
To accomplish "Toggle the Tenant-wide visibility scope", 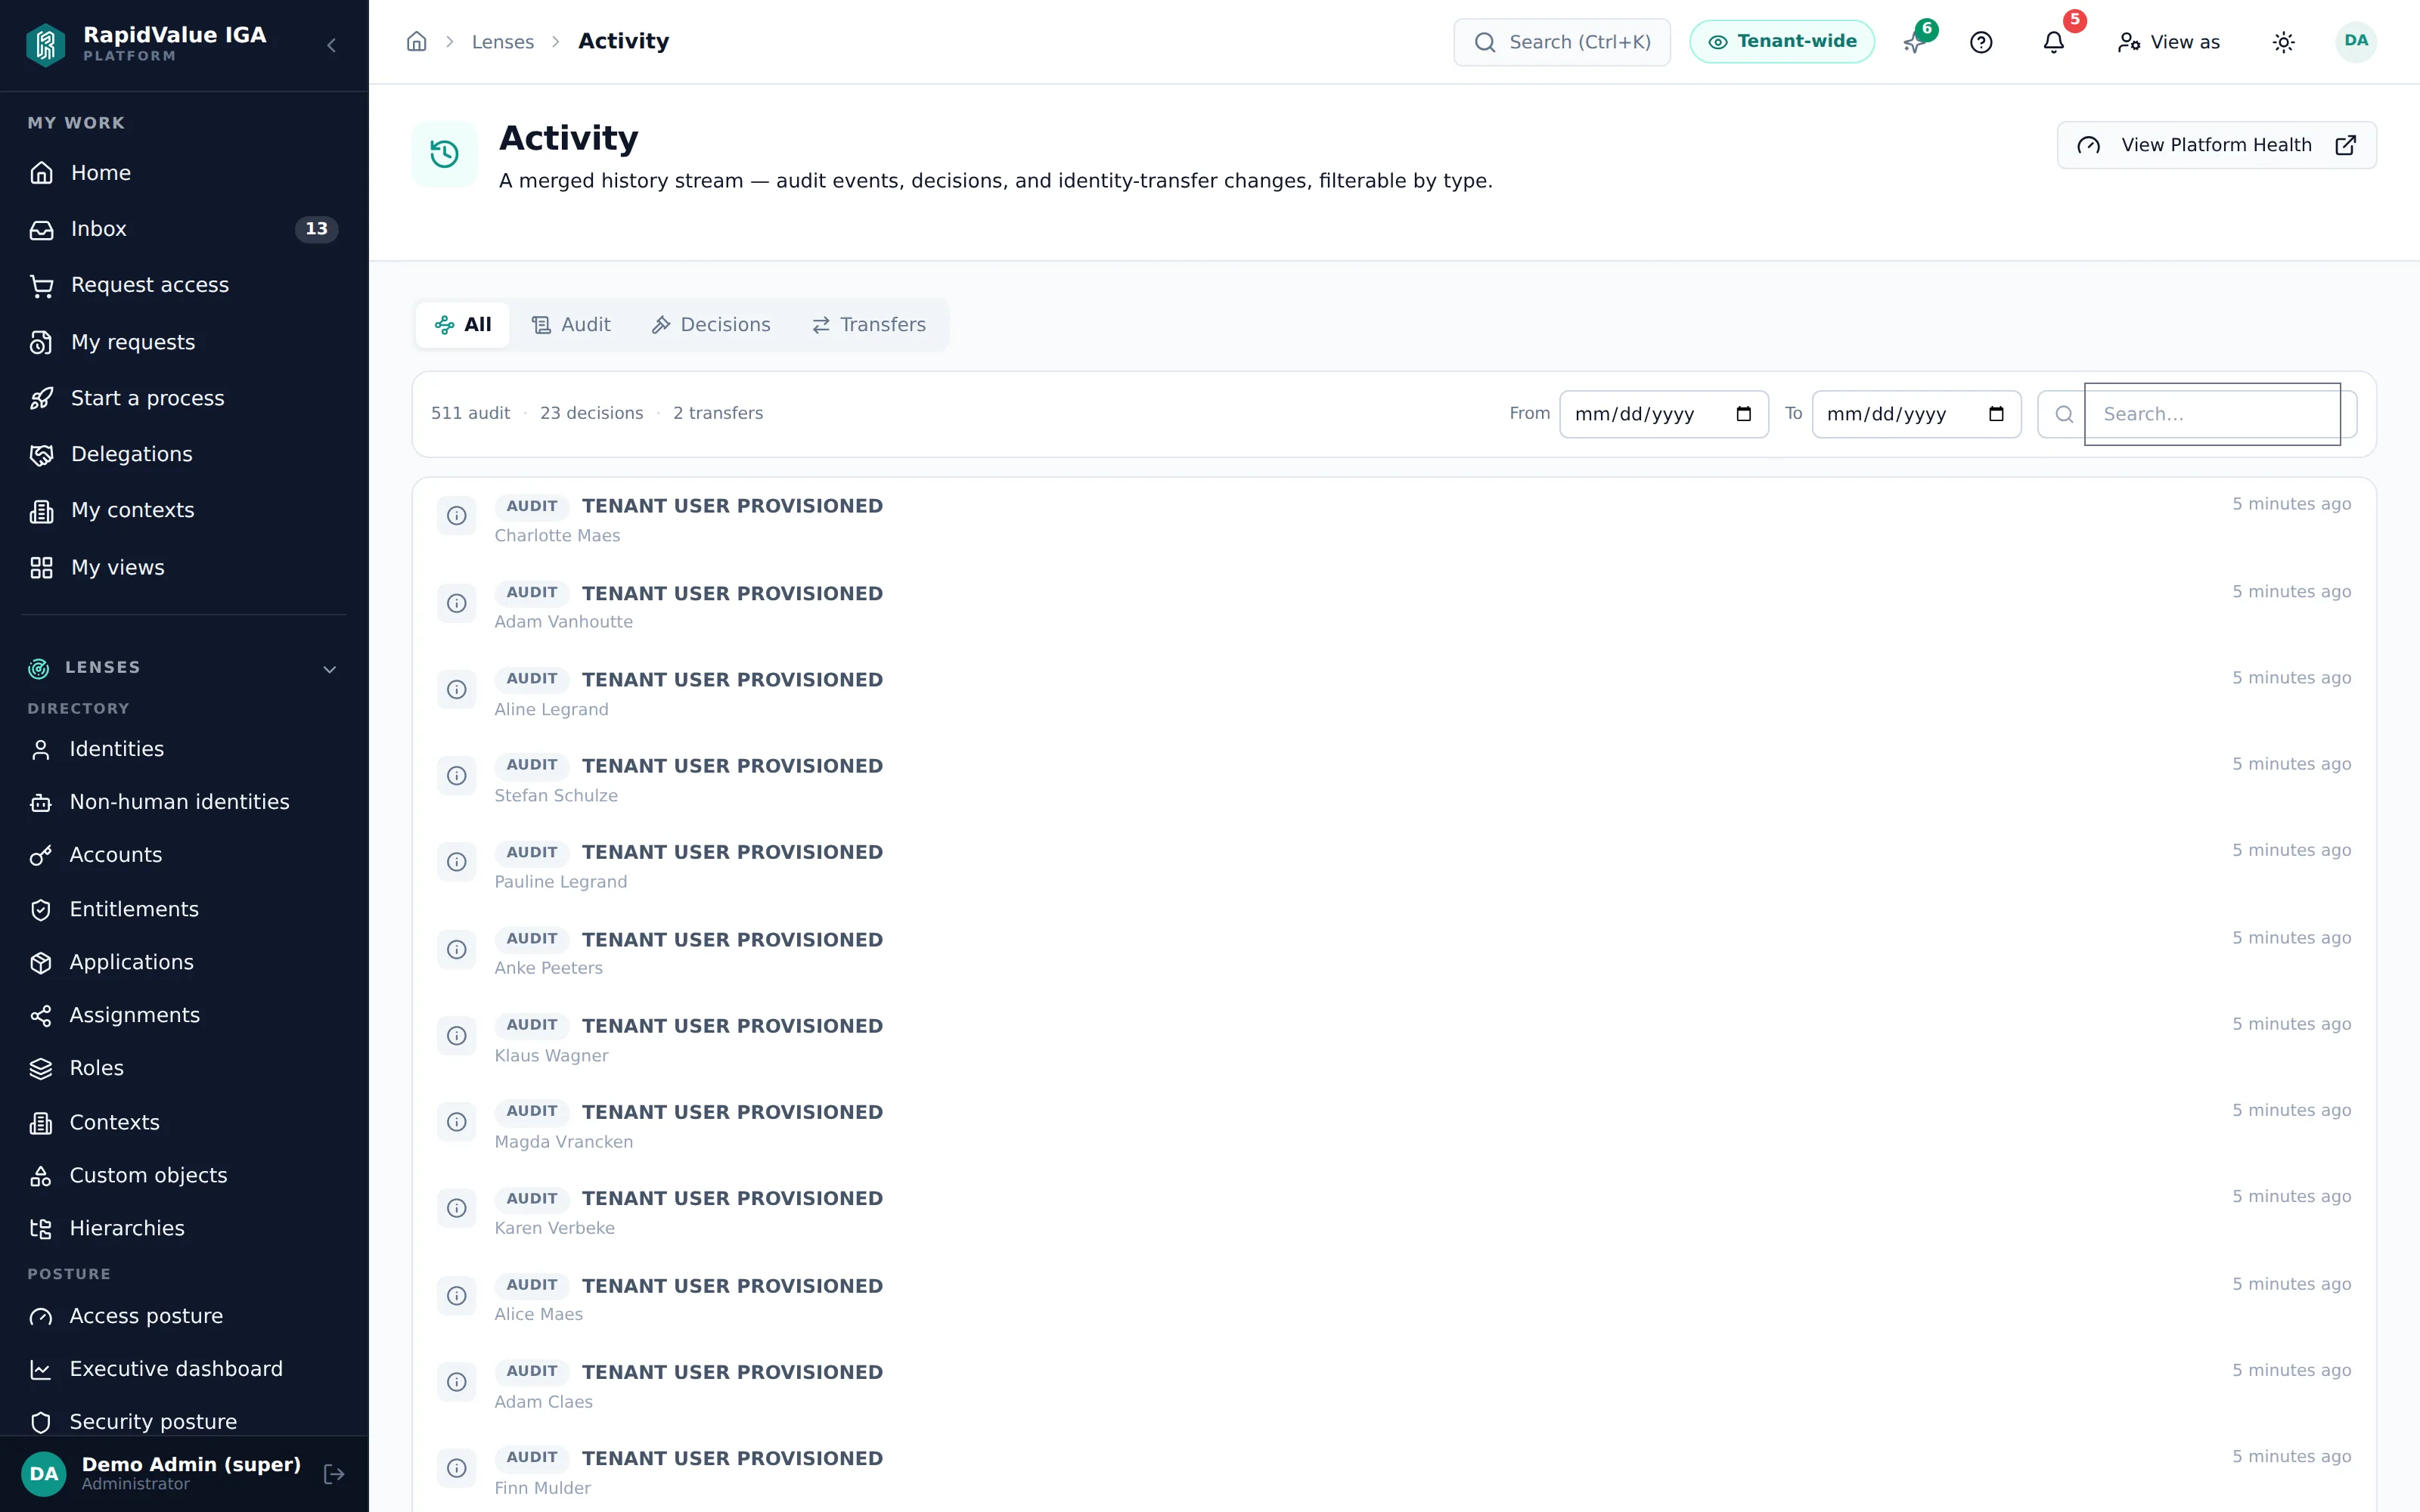I will [x=1782, y=42].
